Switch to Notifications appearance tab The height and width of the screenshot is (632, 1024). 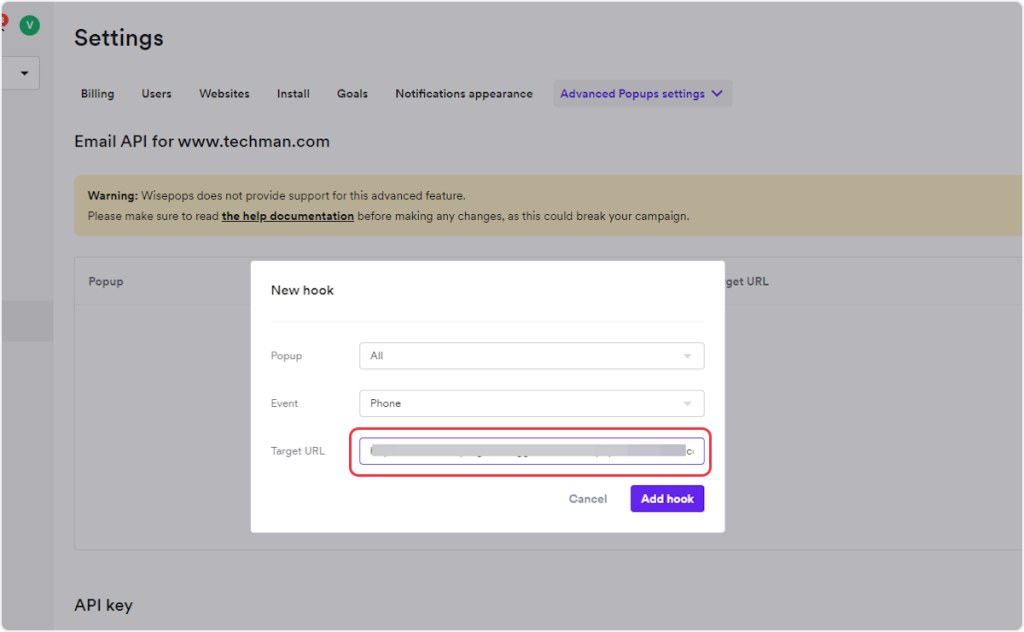(x=463, y=94)
